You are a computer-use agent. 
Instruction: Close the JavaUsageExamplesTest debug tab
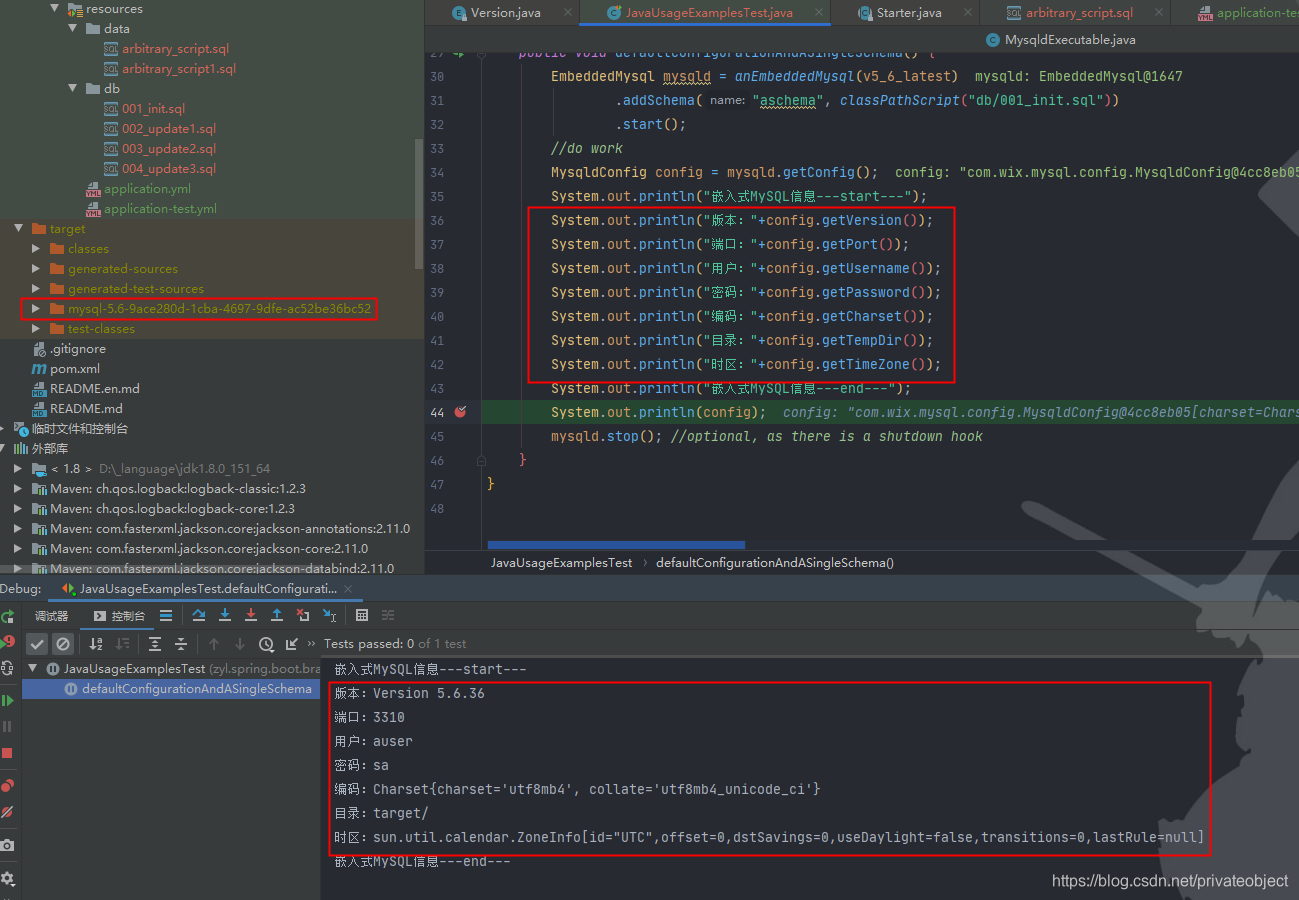pos(348,589)
